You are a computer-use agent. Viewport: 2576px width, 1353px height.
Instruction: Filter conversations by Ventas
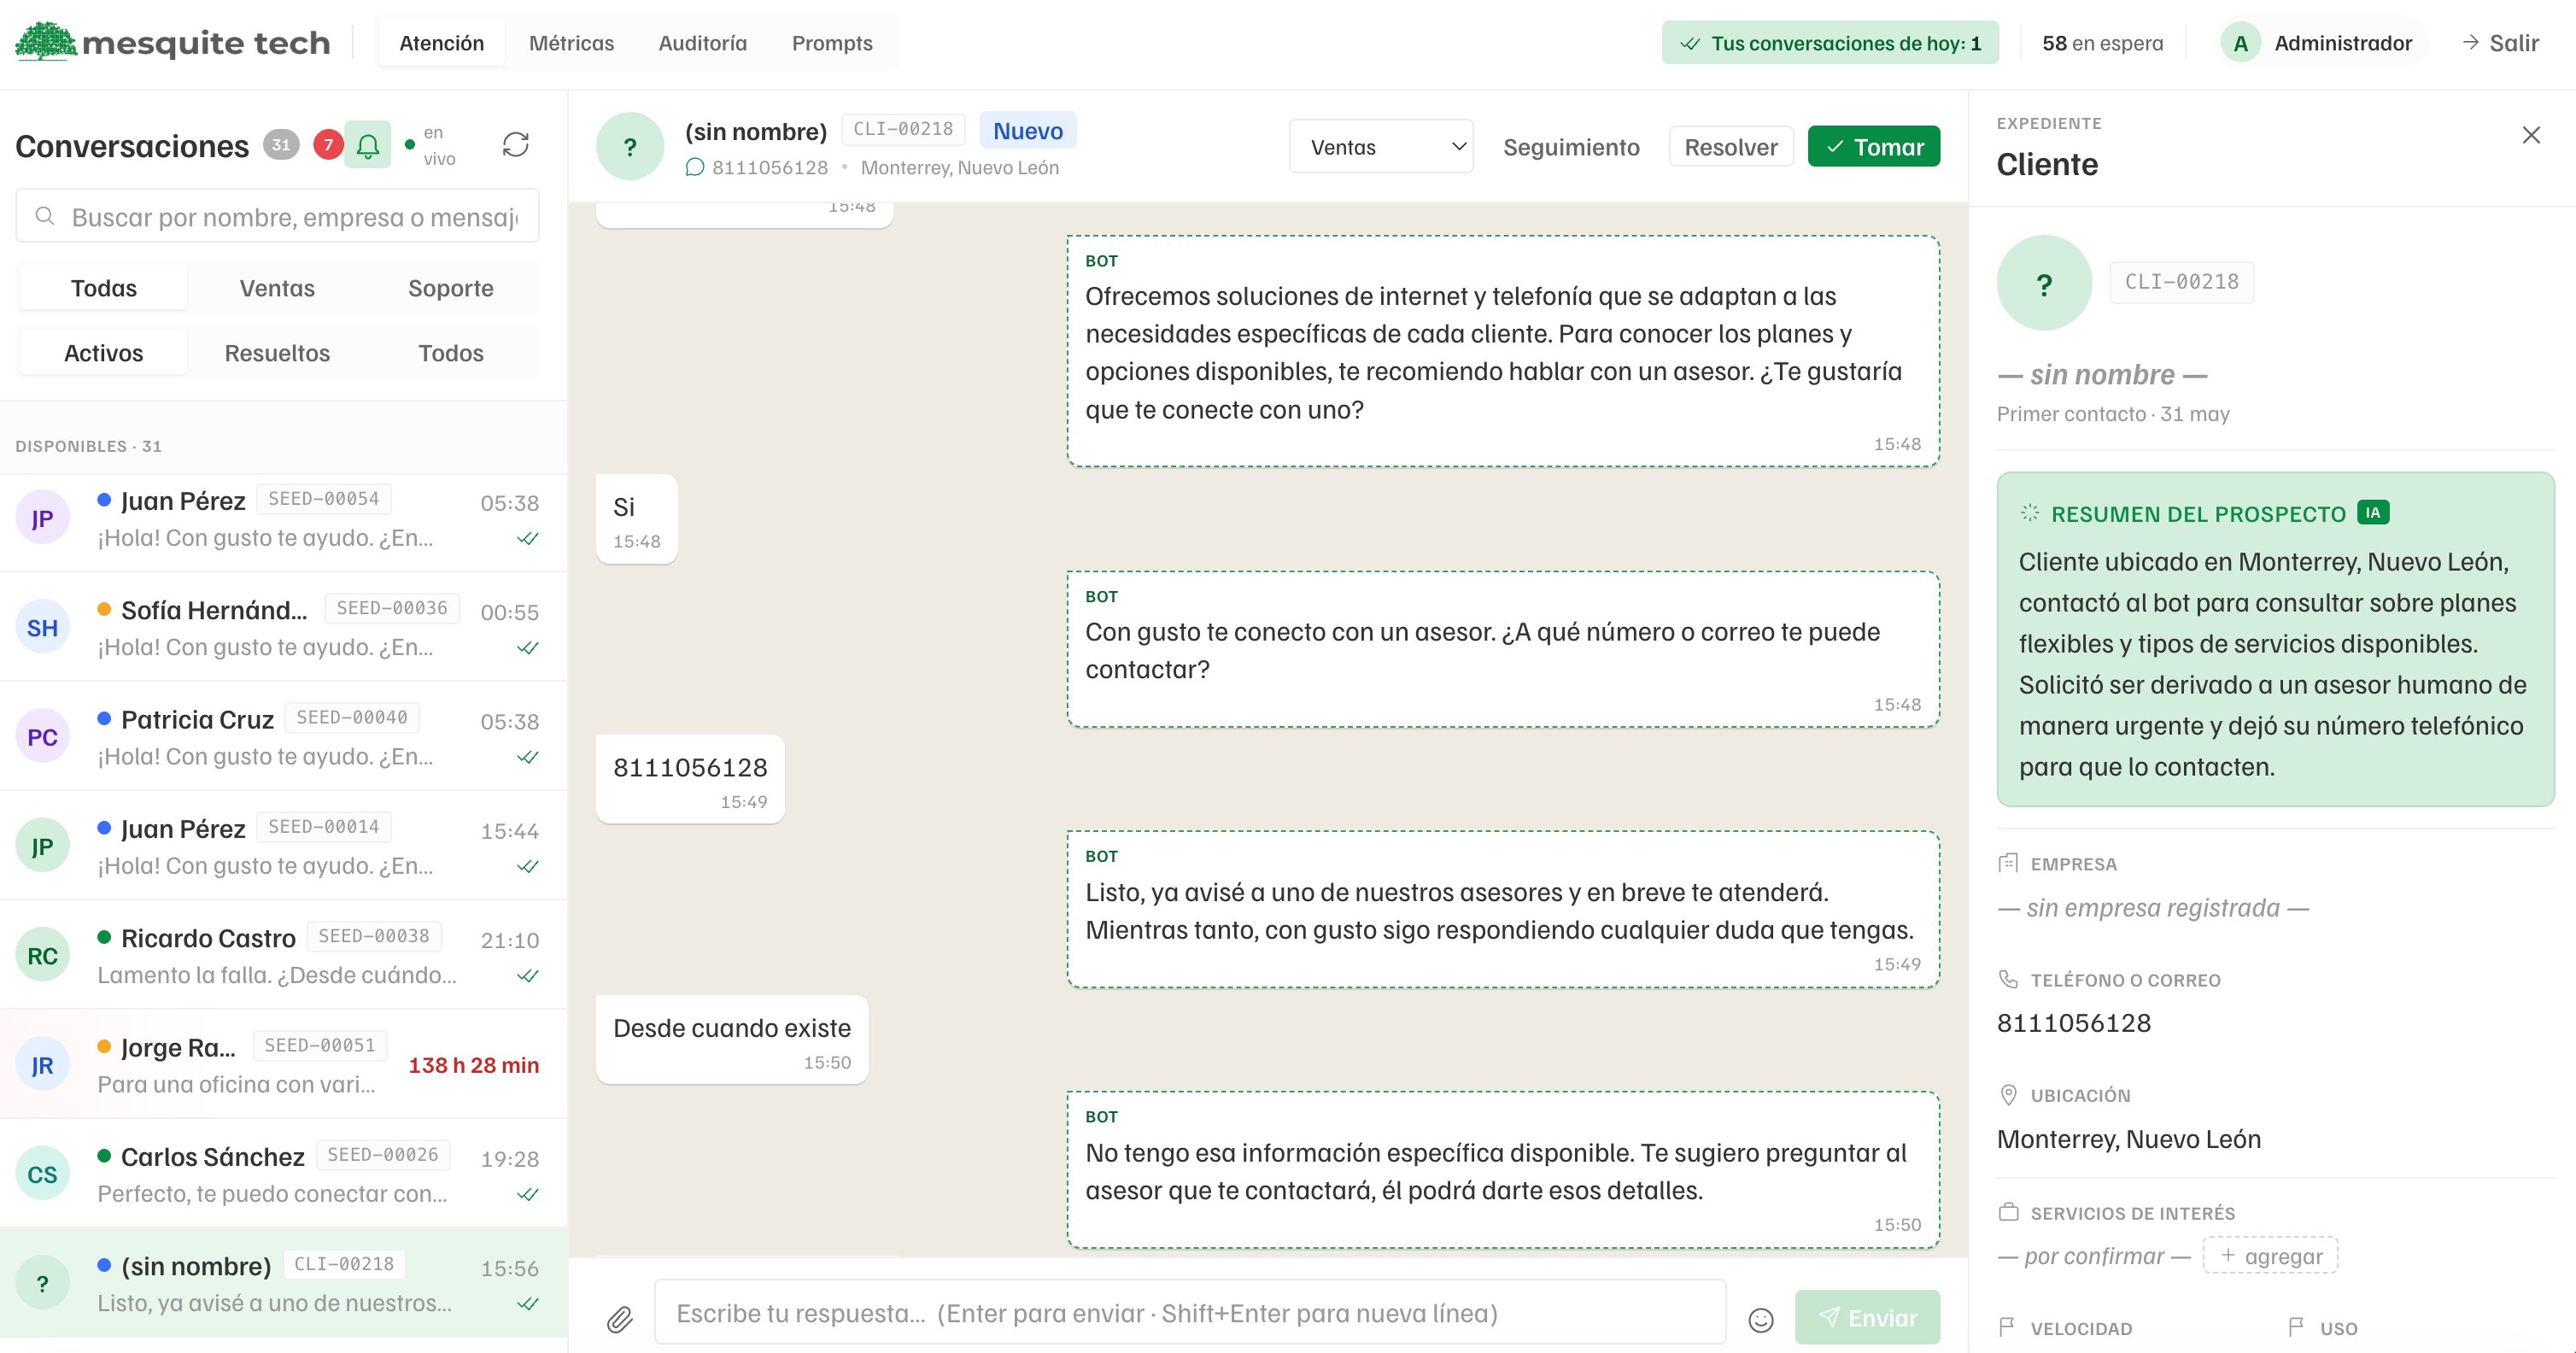(x=277, y=288)
